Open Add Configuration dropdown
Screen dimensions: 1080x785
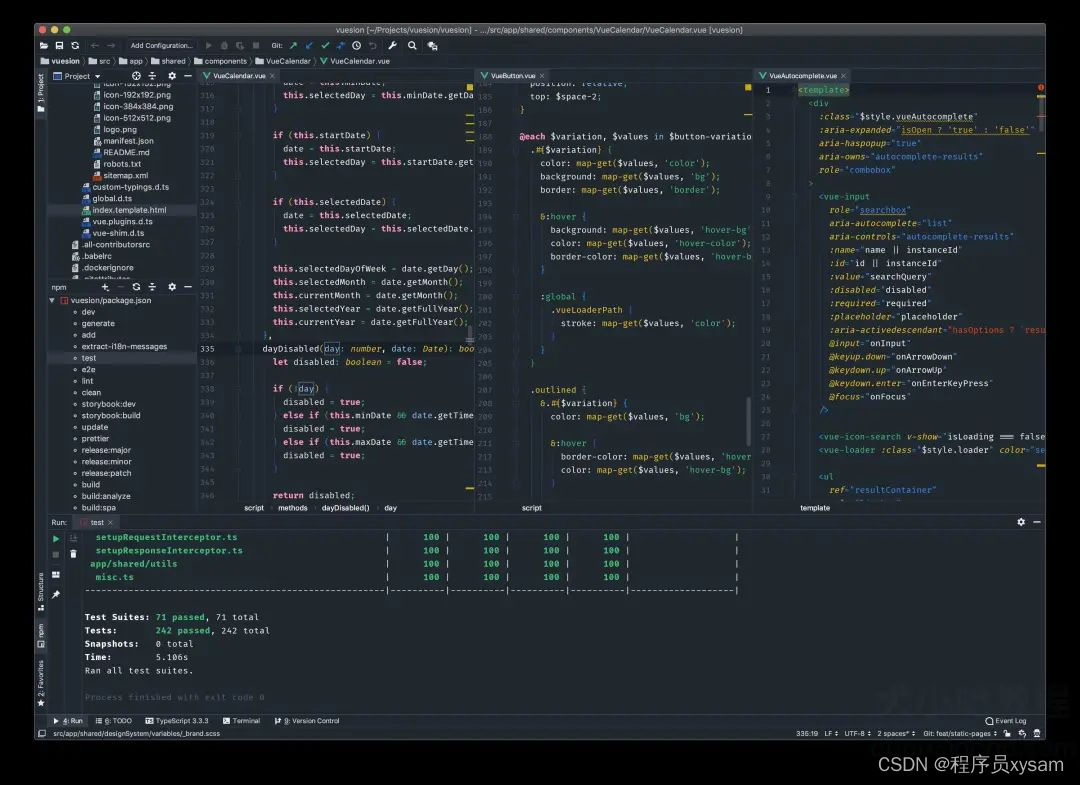[x=161, y=45]
